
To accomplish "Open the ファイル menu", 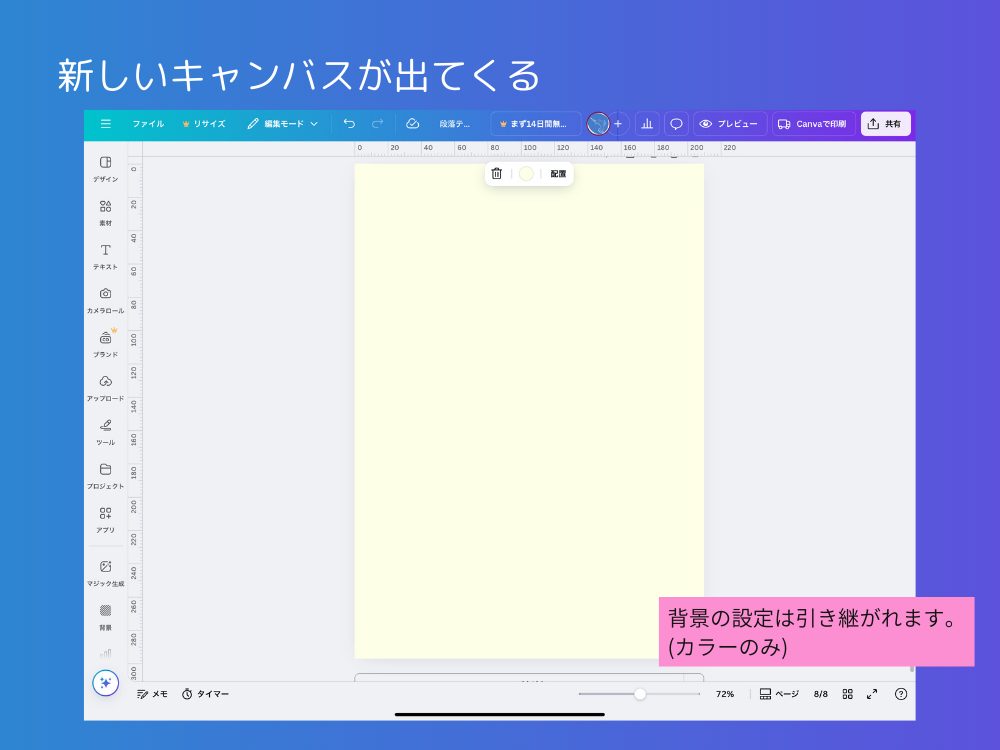I will 147,123.
